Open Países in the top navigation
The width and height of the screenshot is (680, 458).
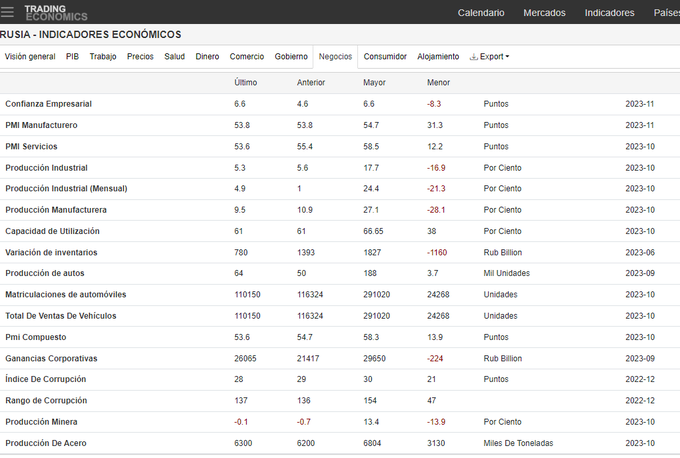click(667, 13)
